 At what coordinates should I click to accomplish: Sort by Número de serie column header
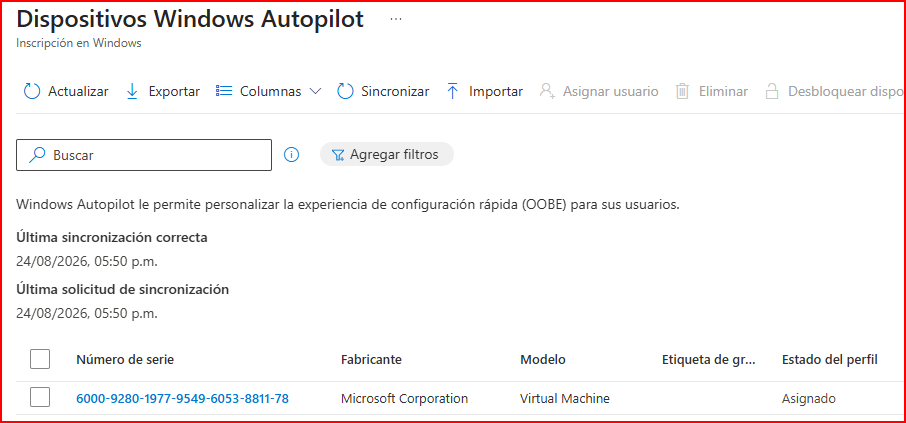pyautogui.click(x=125, y=359)
